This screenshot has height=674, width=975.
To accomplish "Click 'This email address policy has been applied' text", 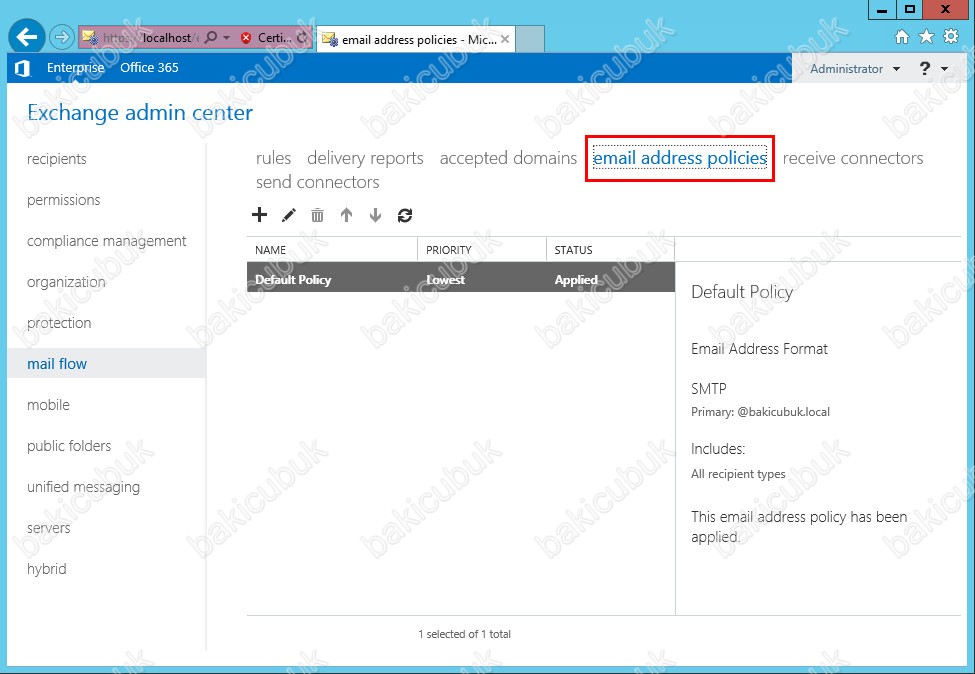I will [x=799, y=527].
